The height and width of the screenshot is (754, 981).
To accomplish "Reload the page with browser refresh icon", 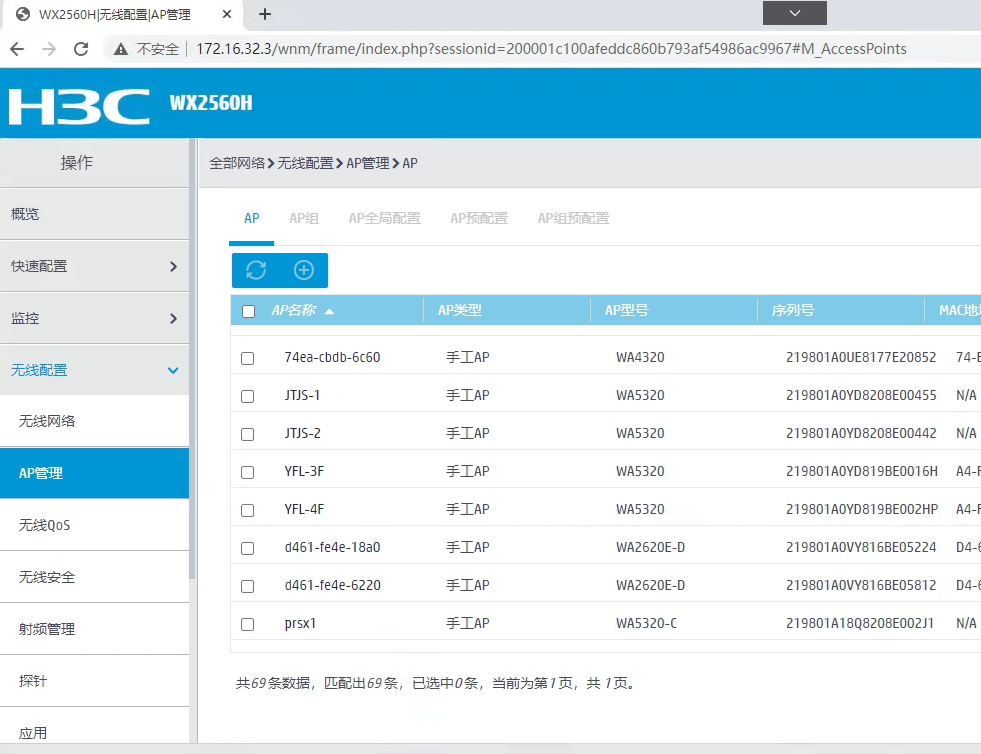I will click(x=82, y=49).
